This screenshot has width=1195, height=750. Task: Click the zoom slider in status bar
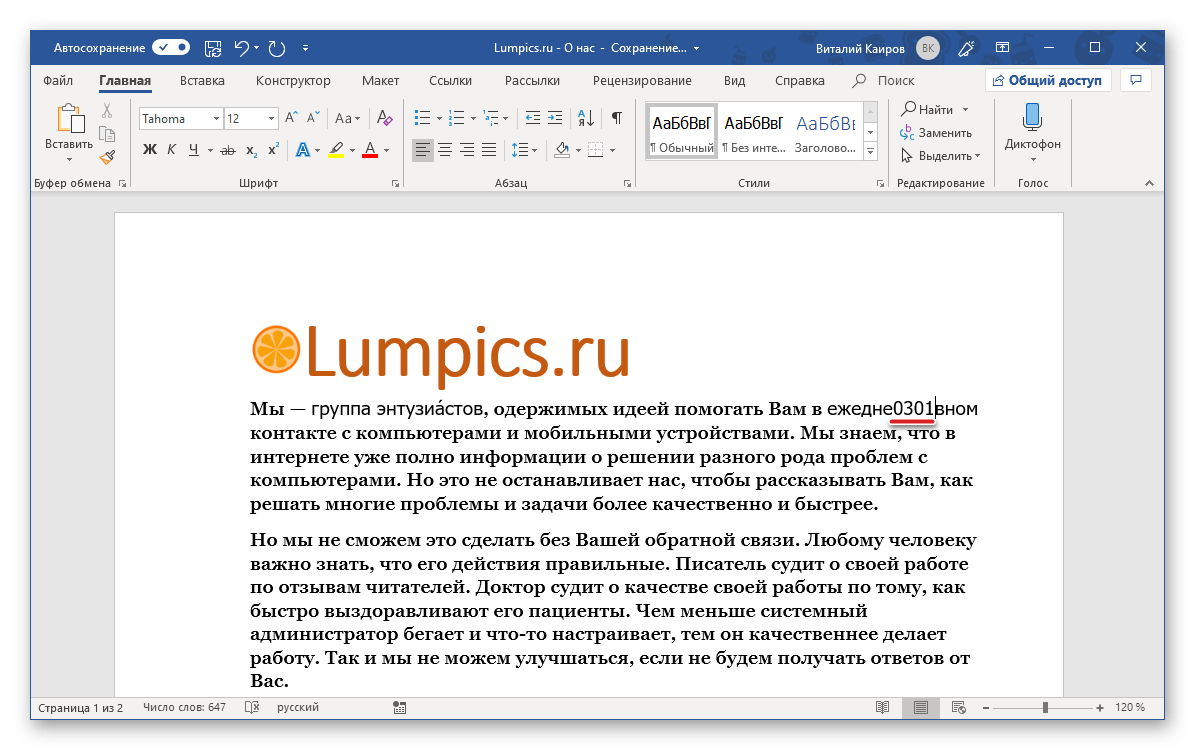pyautogui.click(x=1045, y=708)
